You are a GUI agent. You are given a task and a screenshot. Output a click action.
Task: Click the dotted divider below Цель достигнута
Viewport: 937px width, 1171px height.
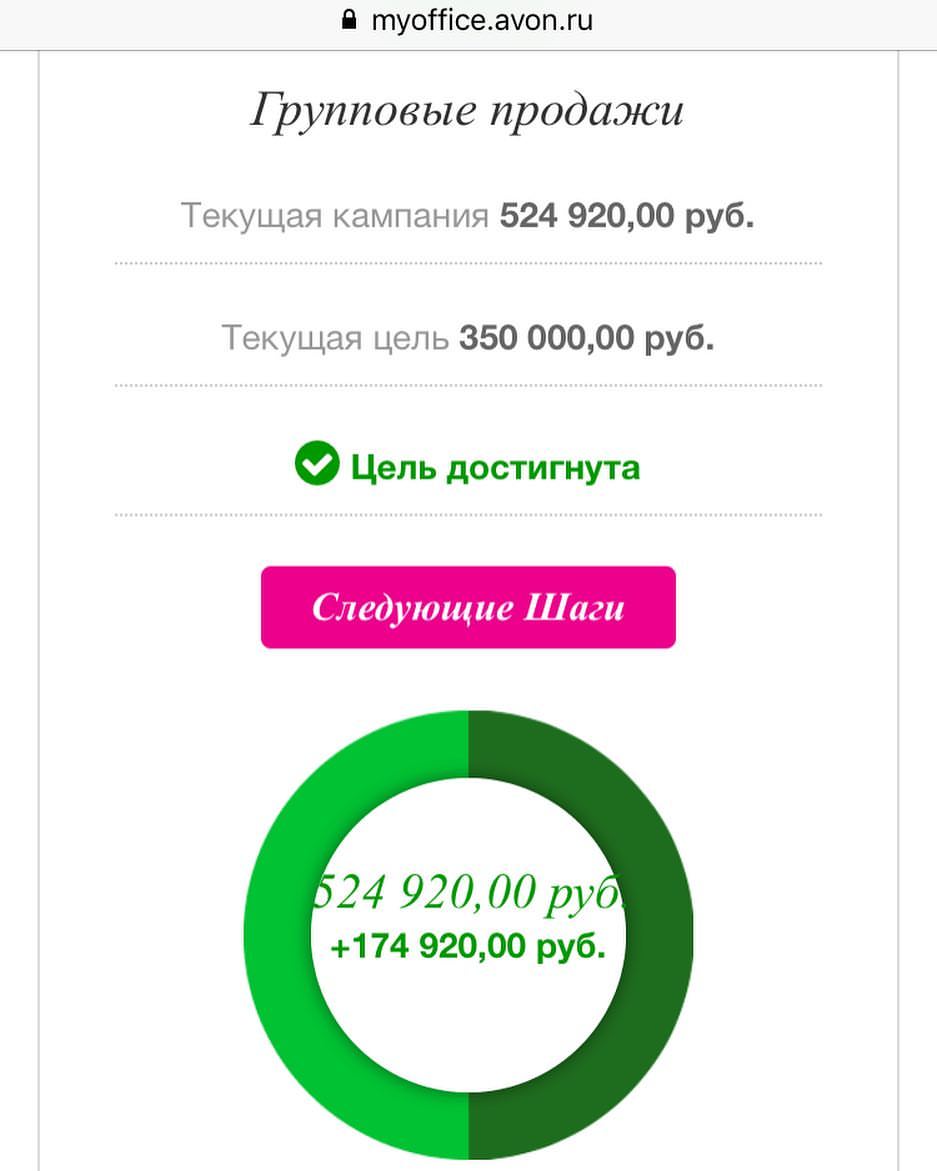coord(468,515)
